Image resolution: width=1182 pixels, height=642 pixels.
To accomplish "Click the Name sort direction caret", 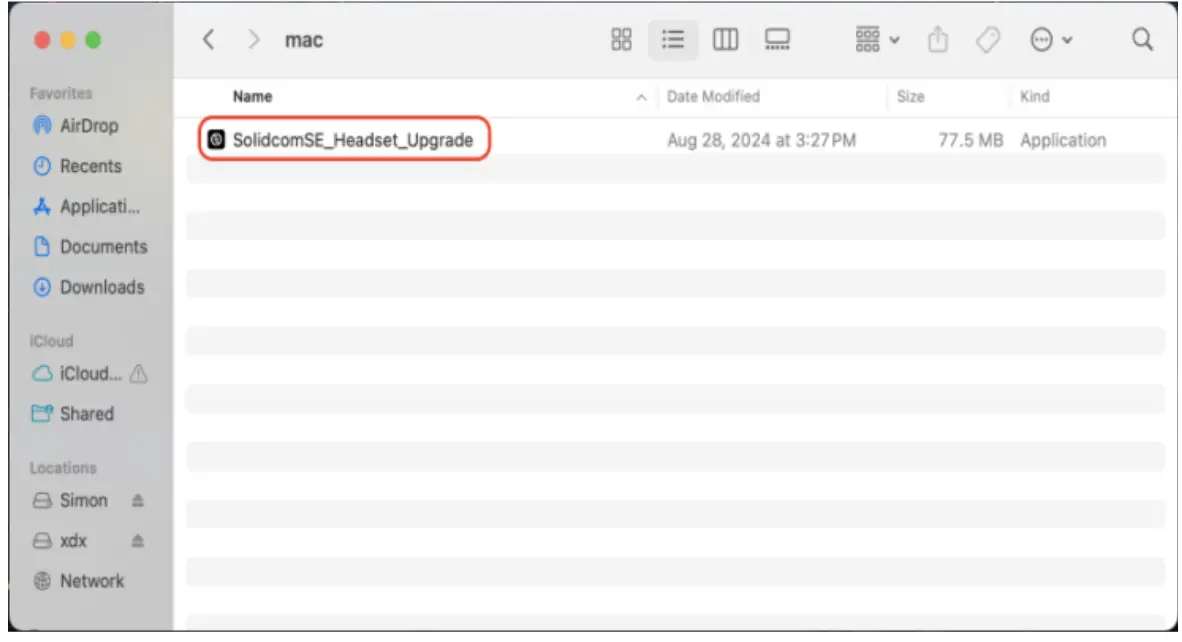I will [x=641, y=97].
